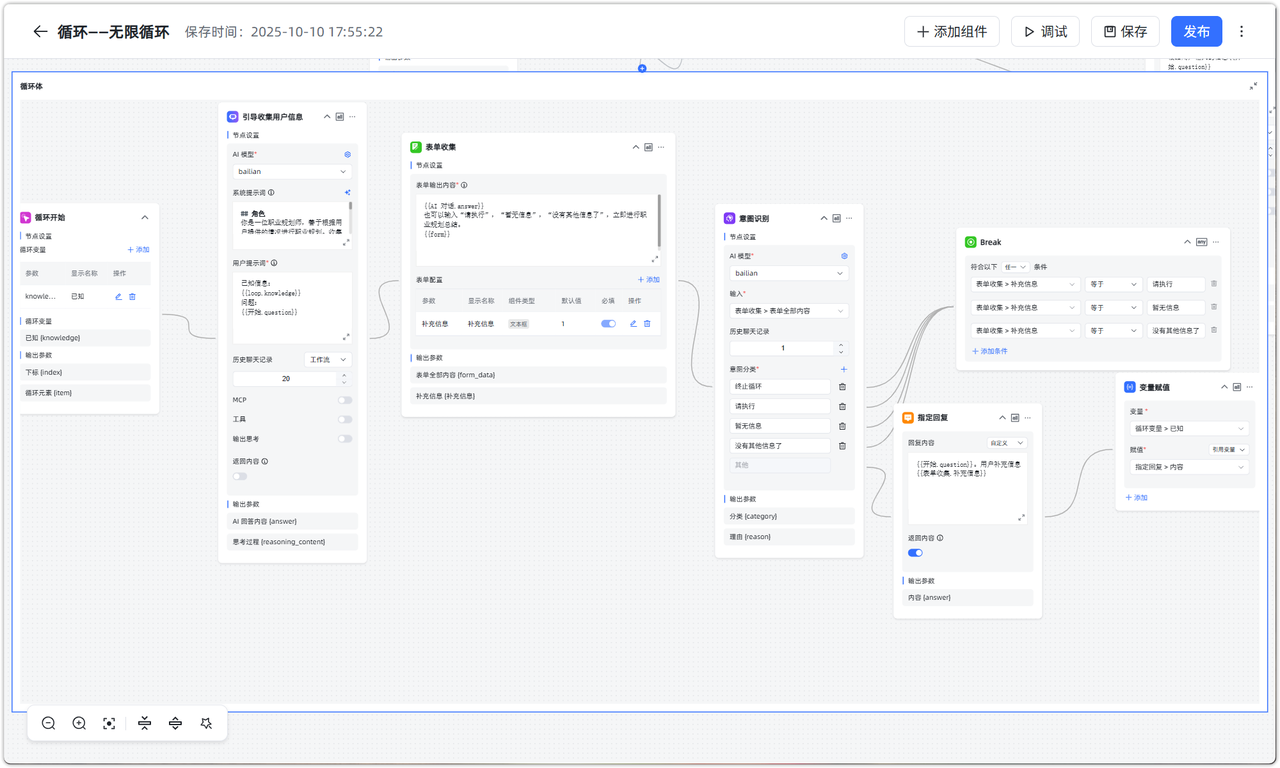
Task: Toggle the MCP switch
Action: point(344,400)
